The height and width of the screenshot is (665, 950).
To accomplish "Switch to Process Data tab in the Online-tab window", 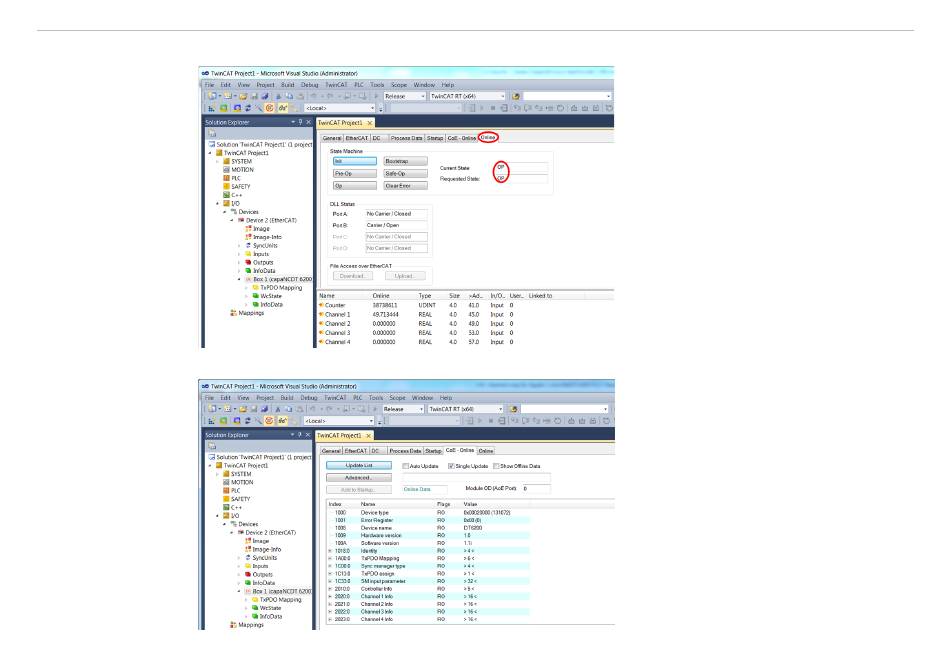I will 406,138.
